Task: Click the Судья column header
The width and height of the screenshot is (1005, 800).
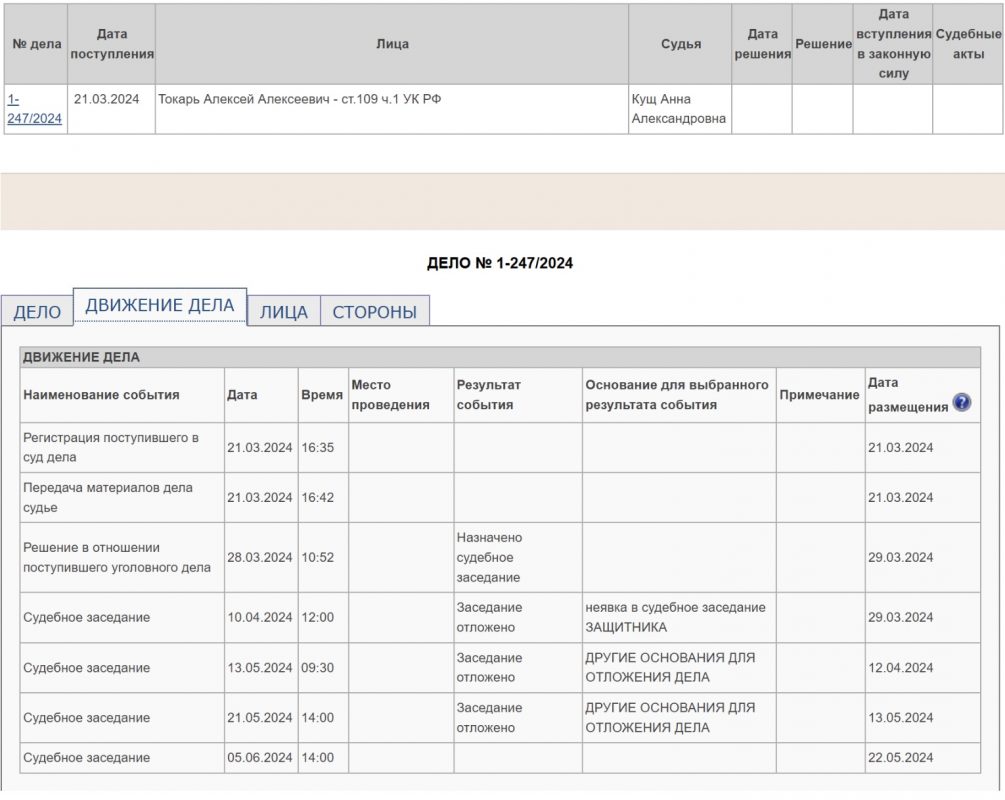Action: coord(680,44)
